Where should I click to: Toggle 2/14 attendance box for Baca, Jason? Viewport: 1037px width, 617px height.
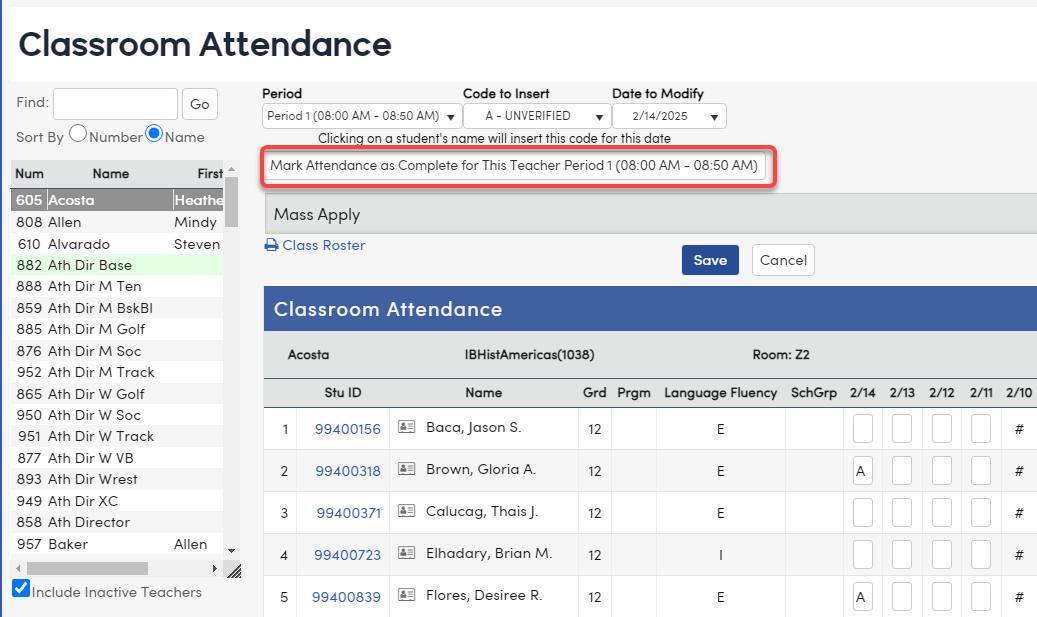(862, 429)
